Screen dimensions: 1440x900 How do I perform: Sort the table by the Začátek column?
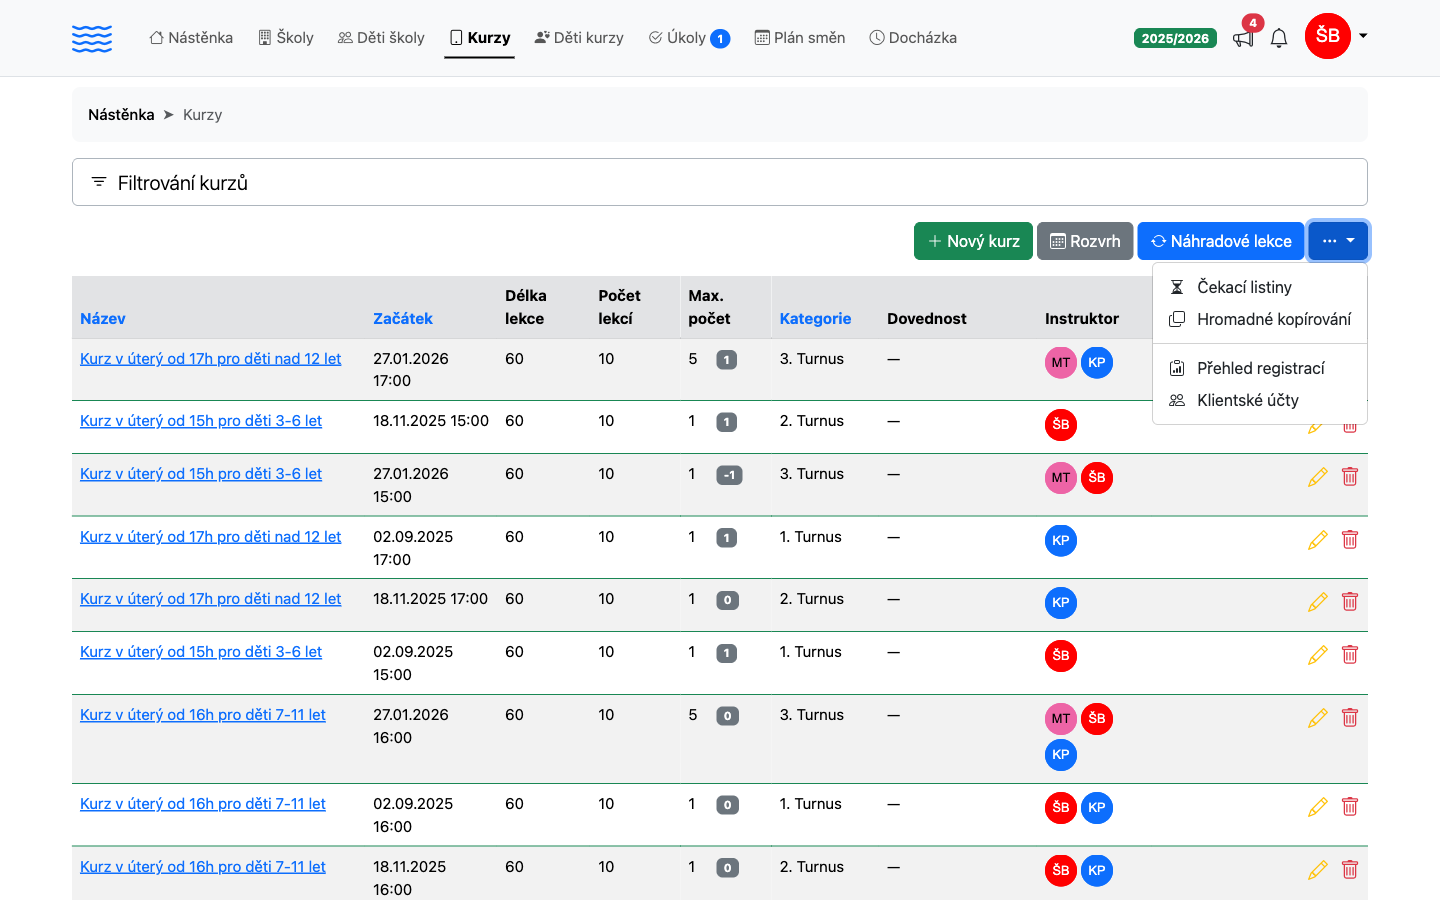pos(403,318)
